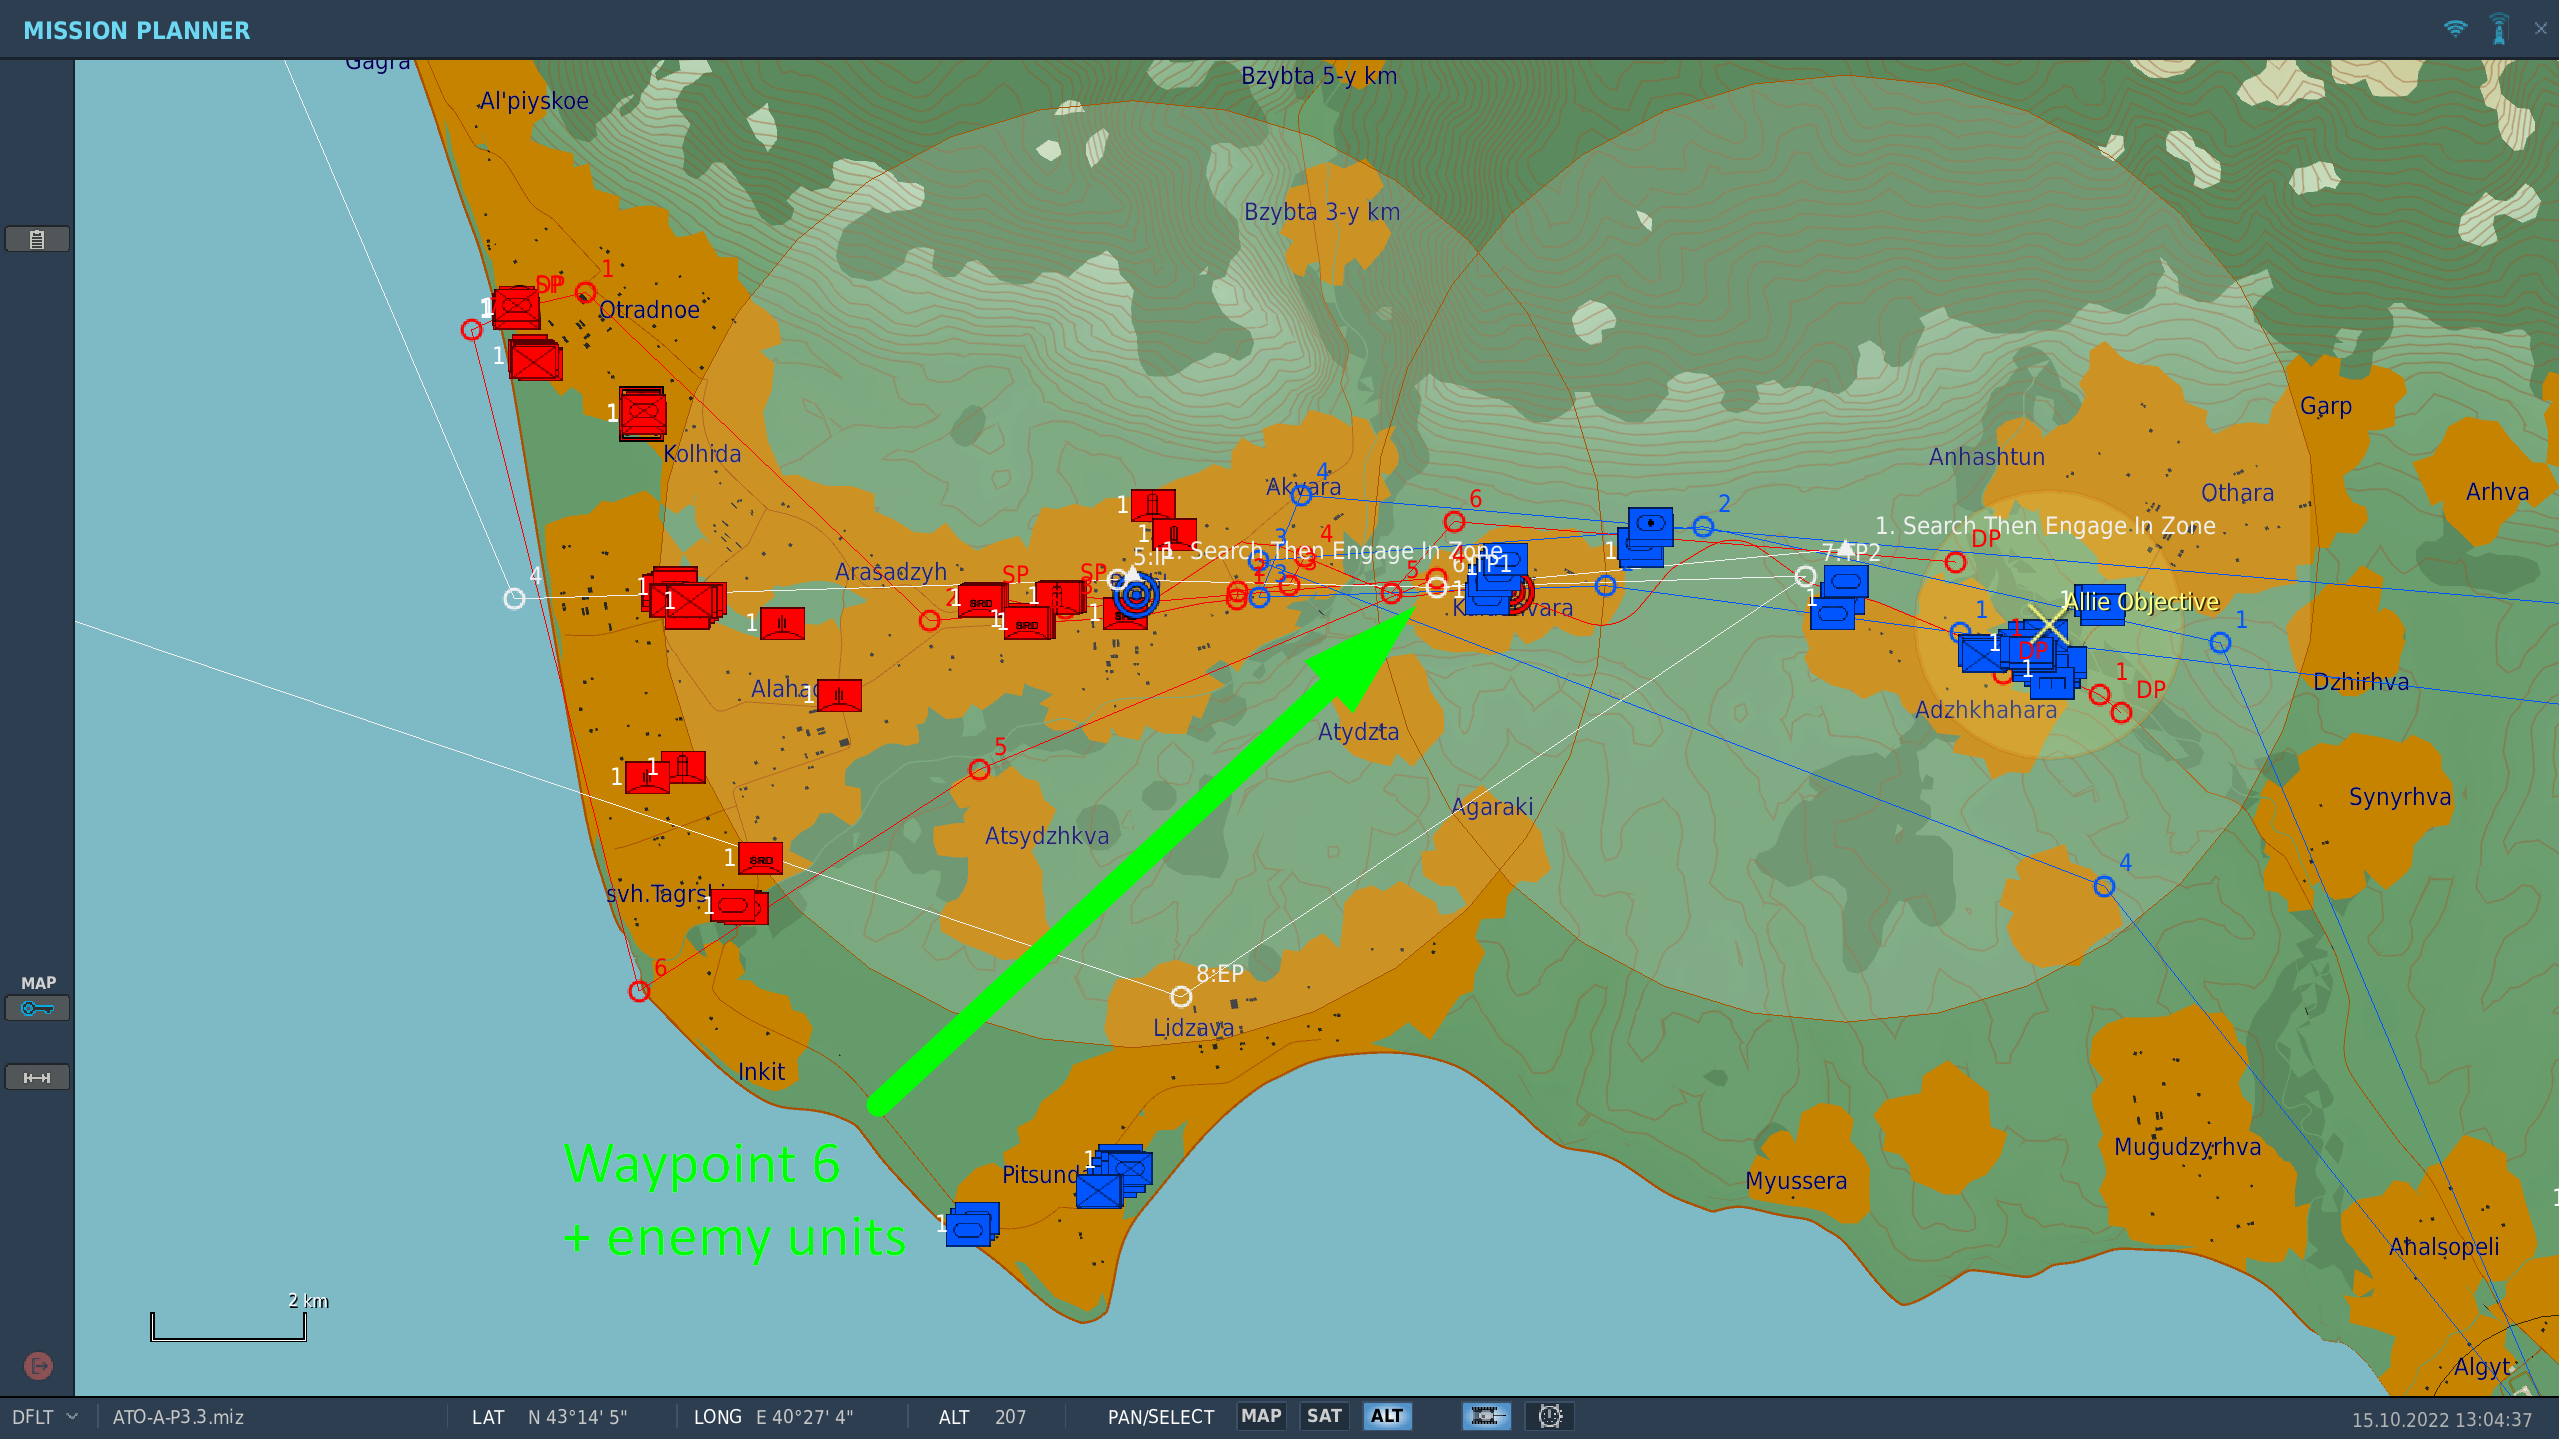
Task: Click the MISSION PLANNER title text
Action: click(x=136, y=30)
